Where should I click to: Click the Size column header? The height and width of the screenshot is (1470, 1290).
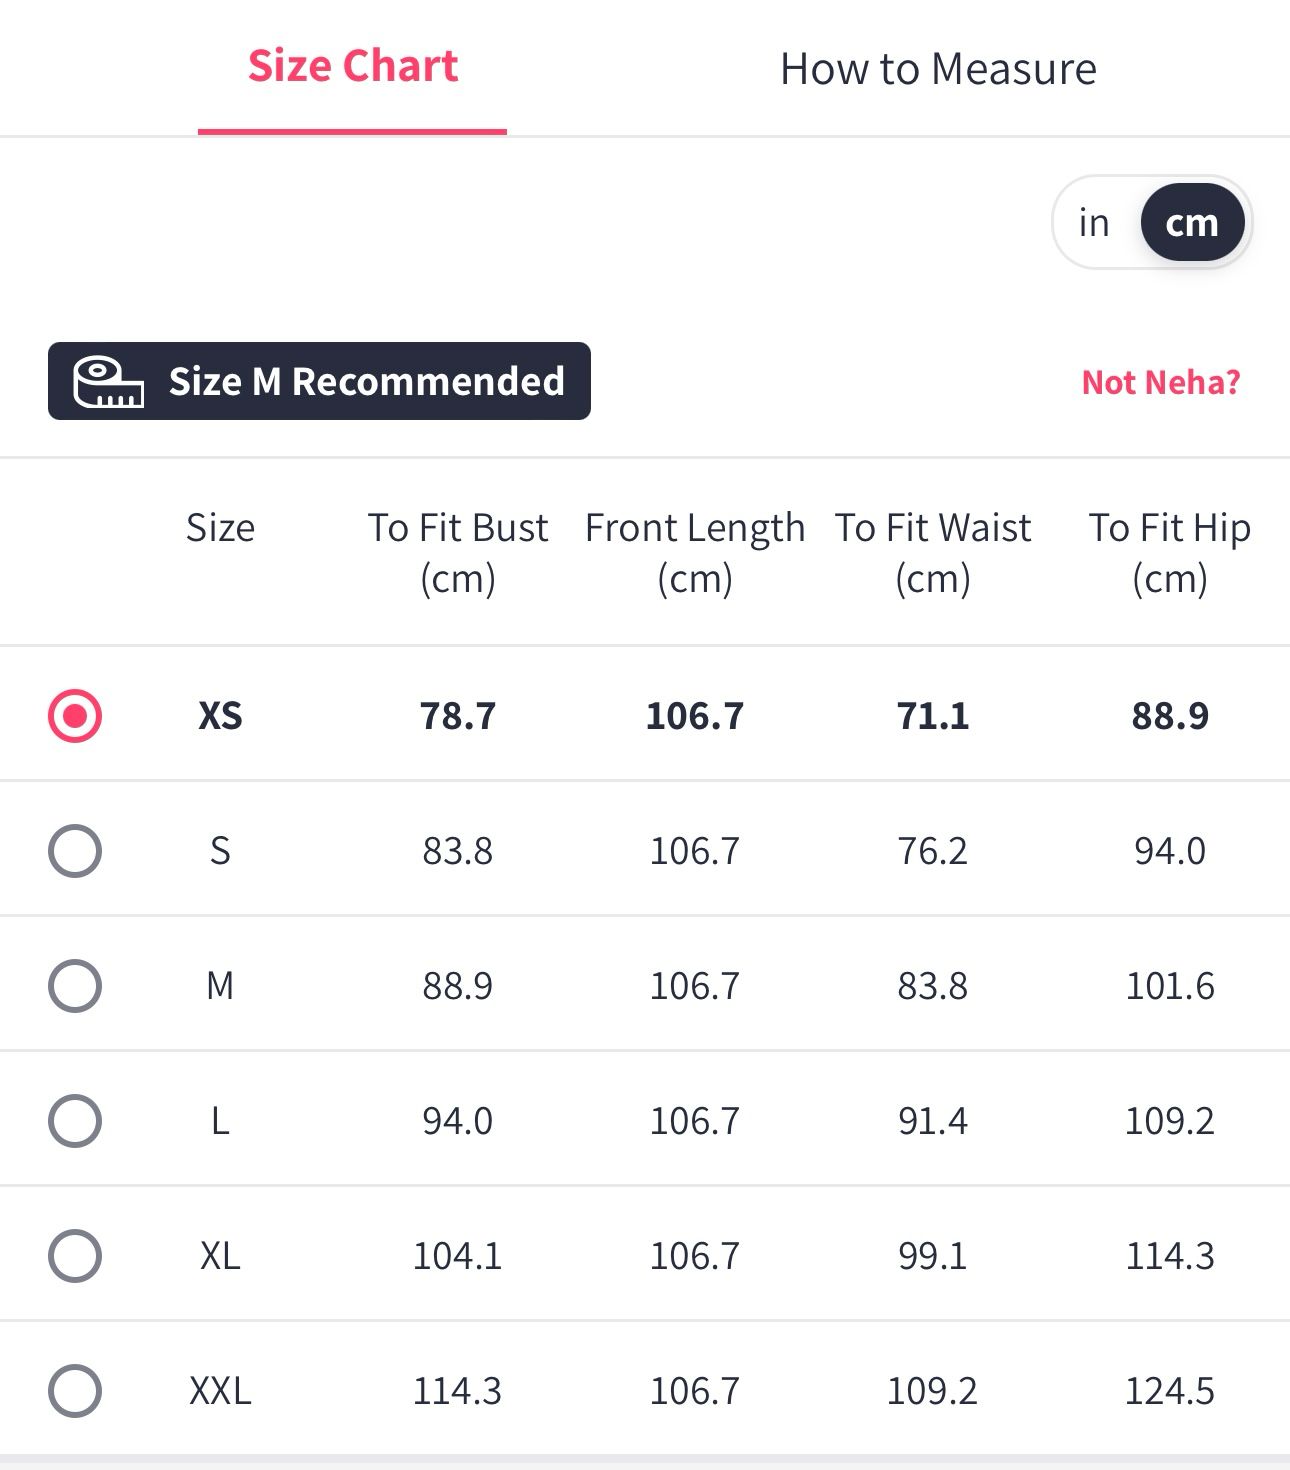[x=220, y=528]
